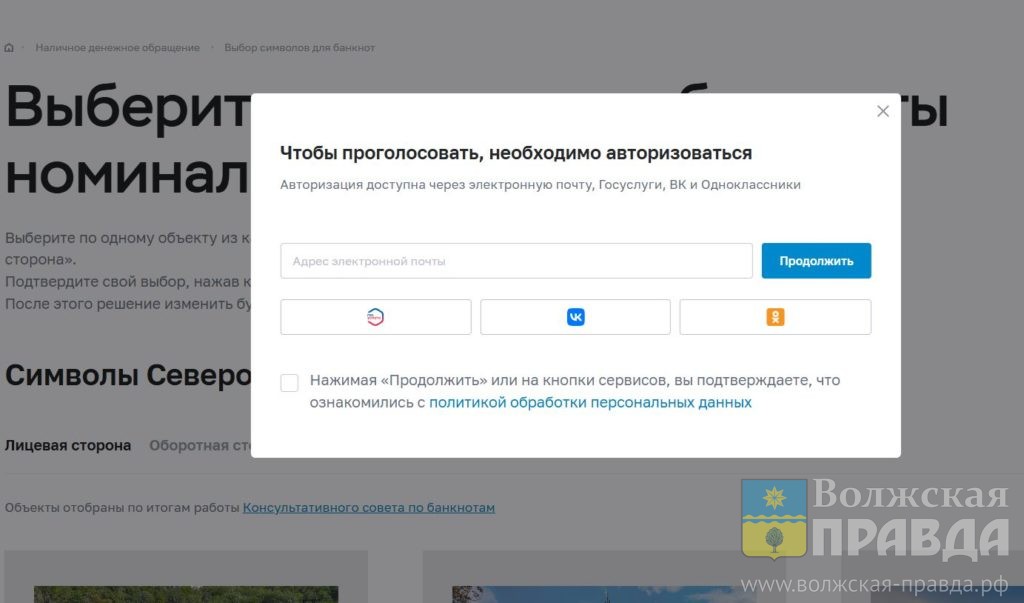Click the «Чтобы проголосовать» dialog heading
Screen dimensions: 1024x603
[515, 153]
